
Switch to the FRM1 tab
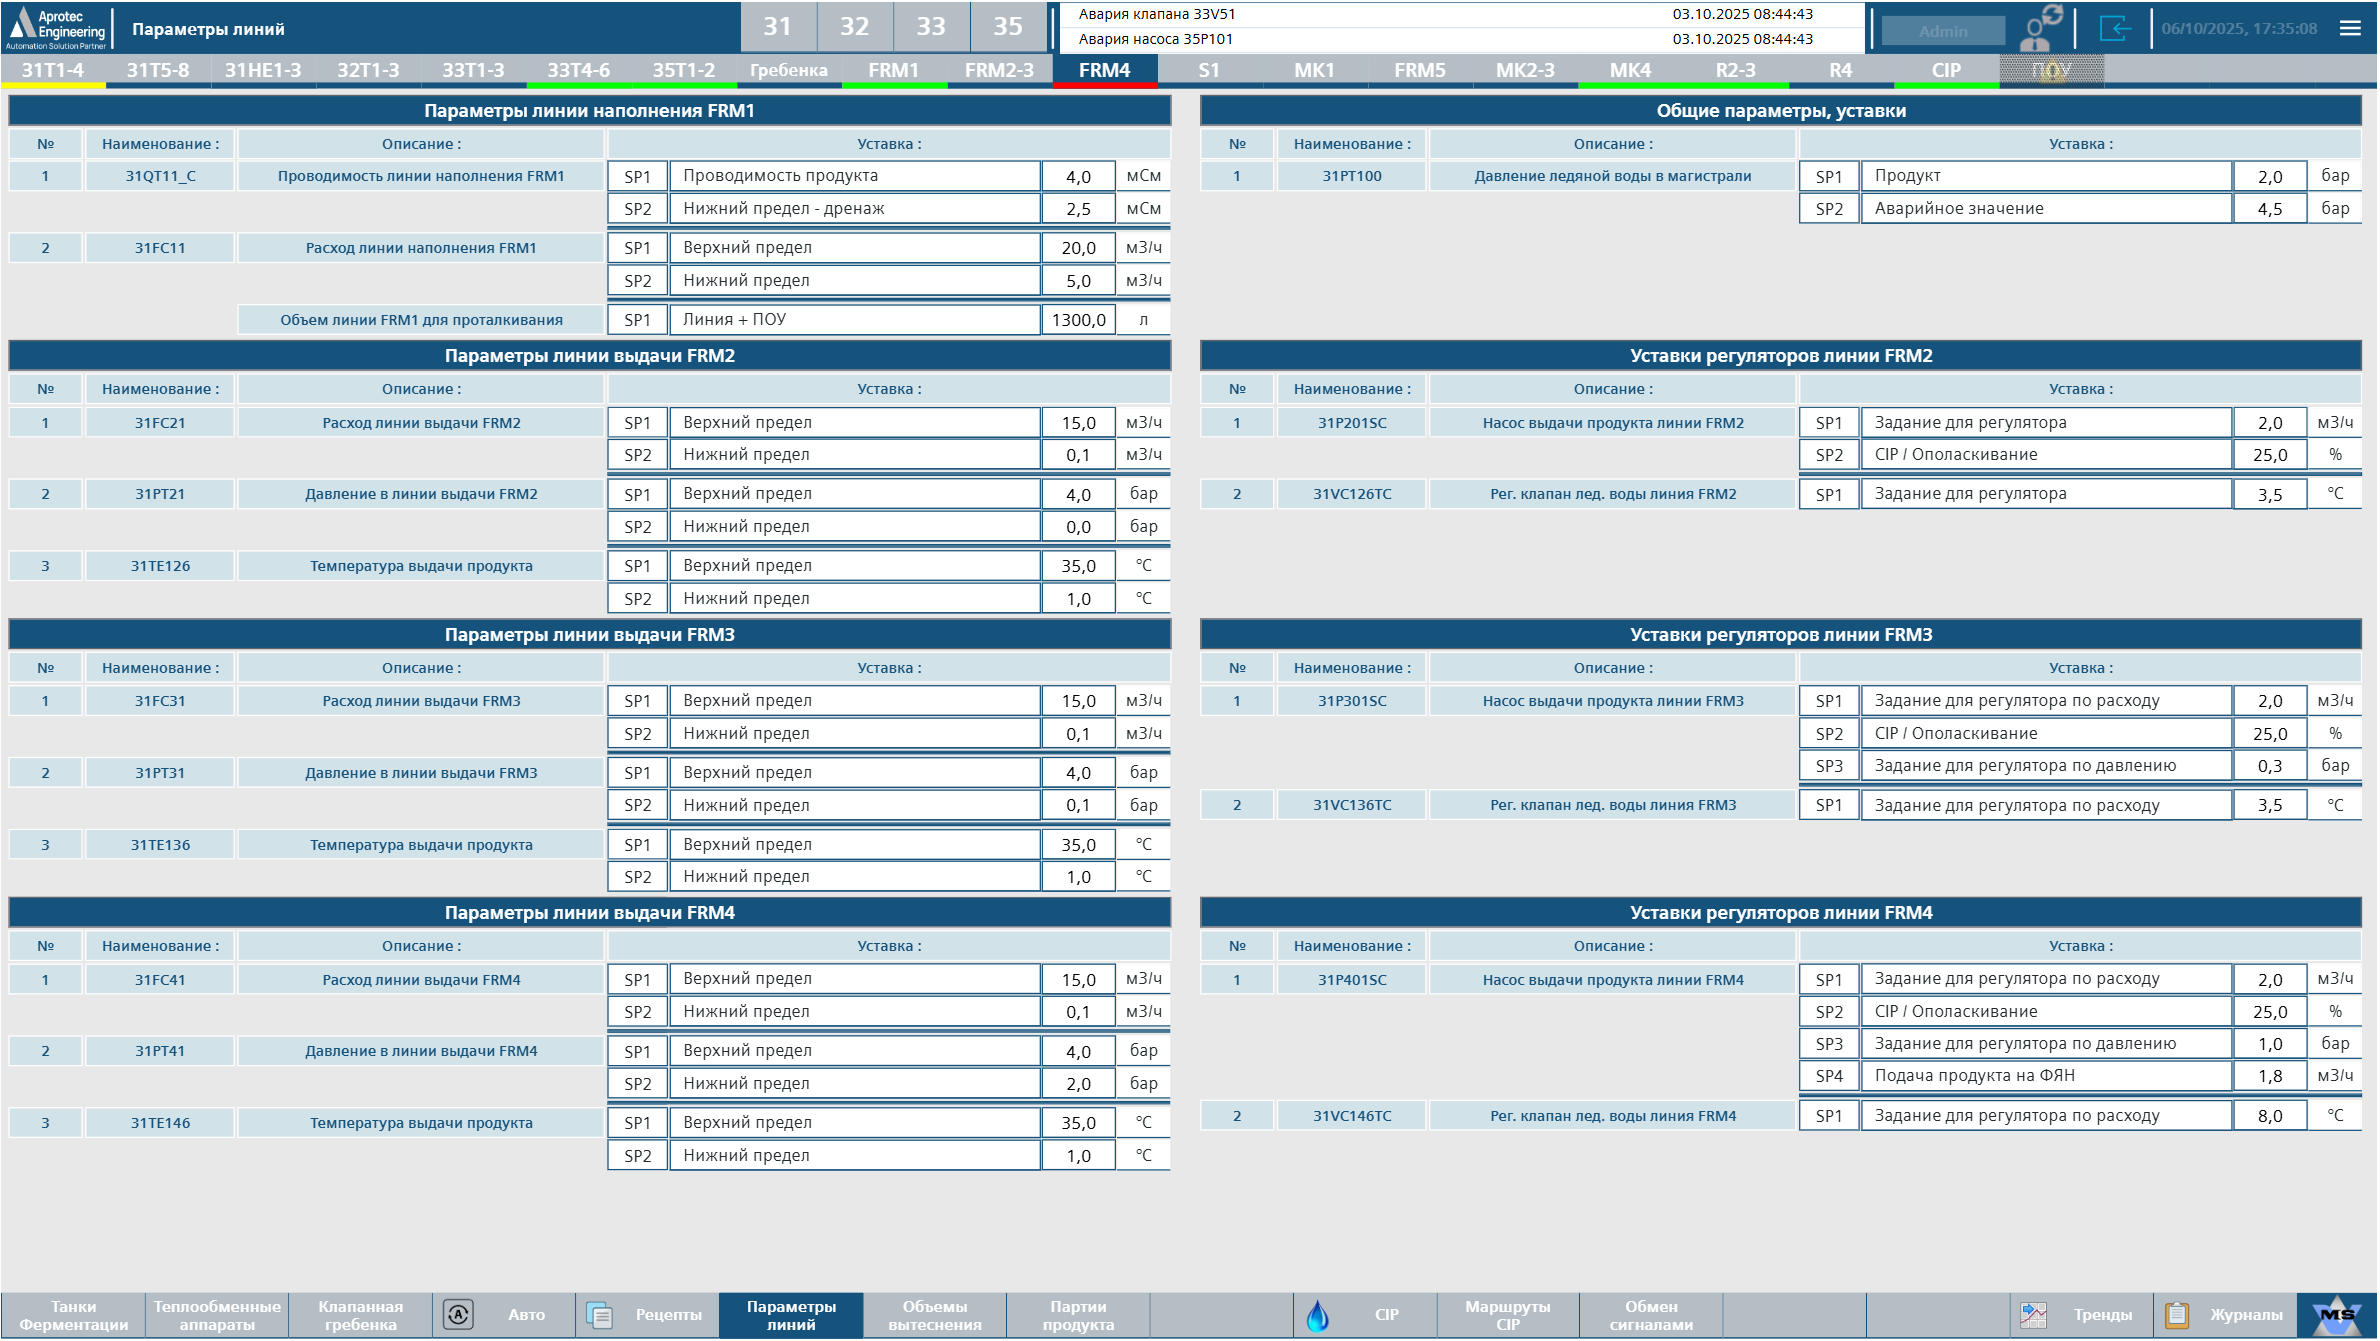[x=895, y=70]
